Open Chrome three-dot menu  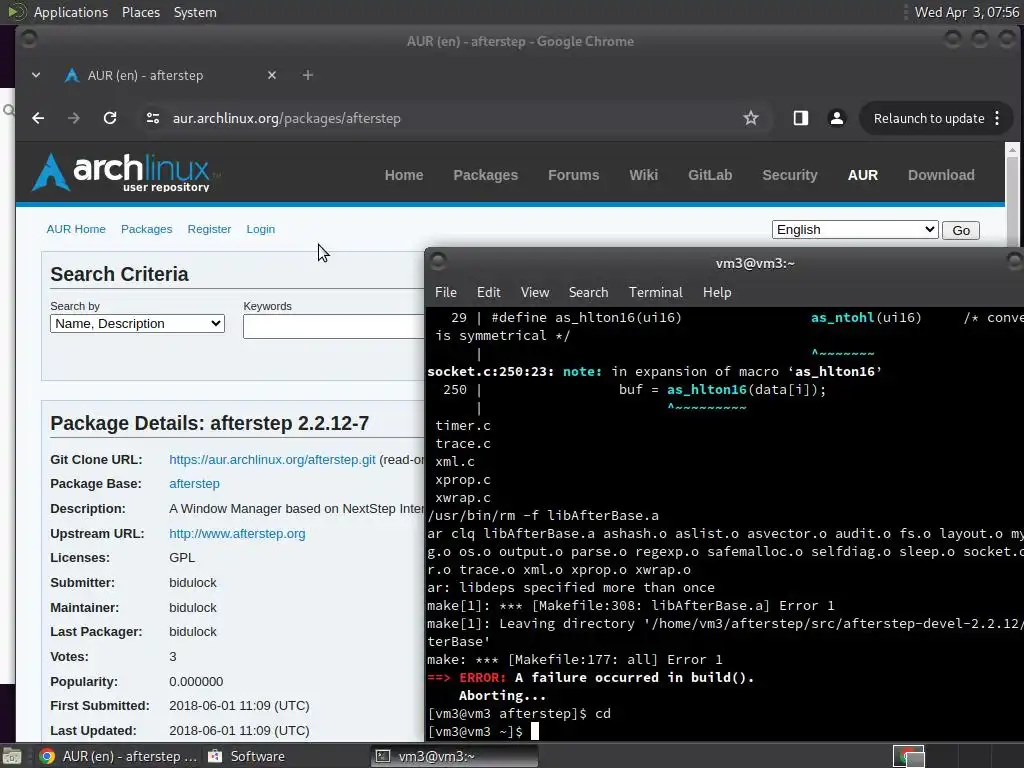997,118
